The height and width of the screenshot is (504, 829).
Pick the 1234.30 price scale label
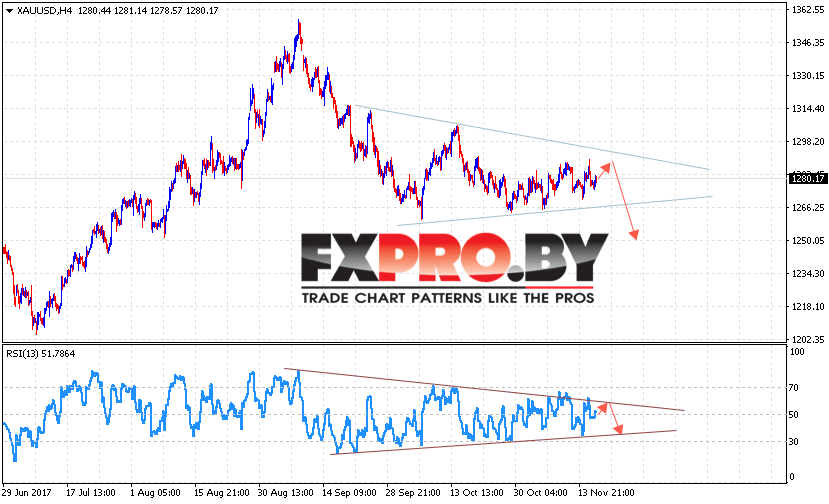[x=808, y=273]
